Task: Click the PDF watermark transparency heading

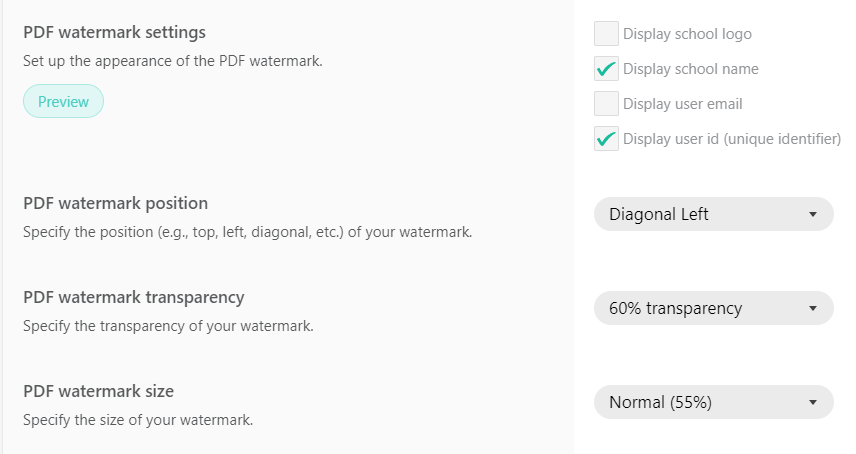Action: 133,297
